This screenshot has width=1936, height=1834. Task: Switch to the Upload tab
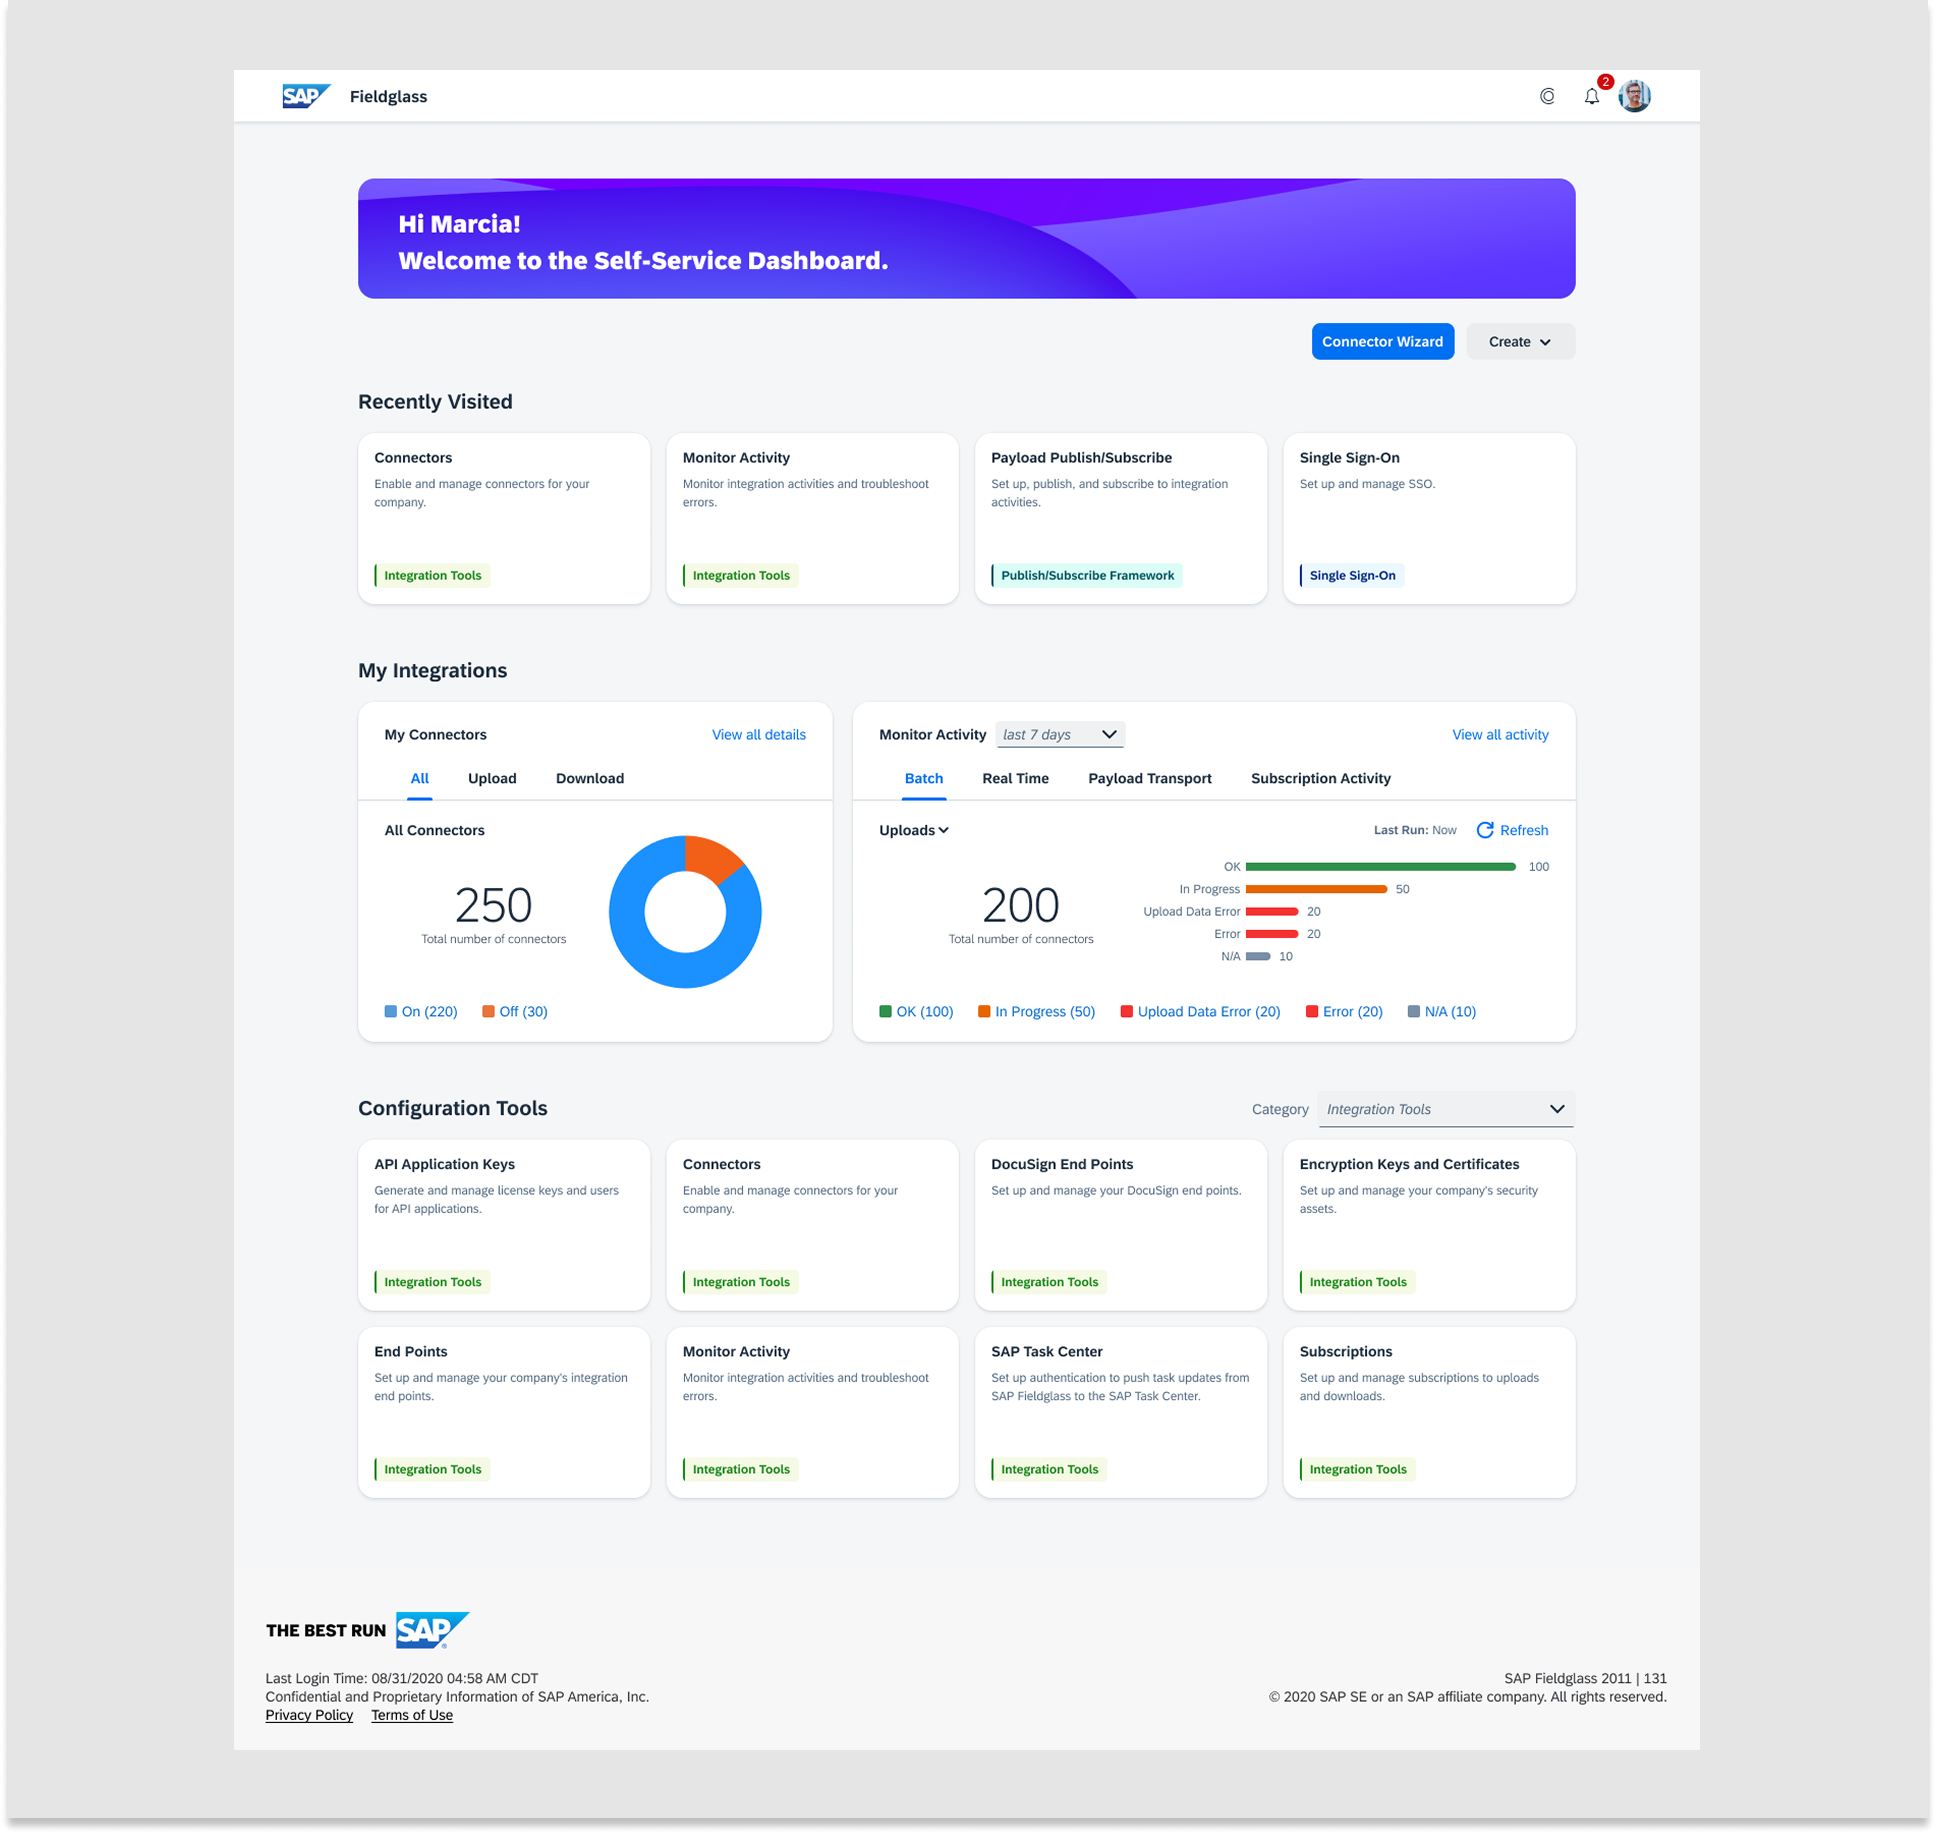492,778
